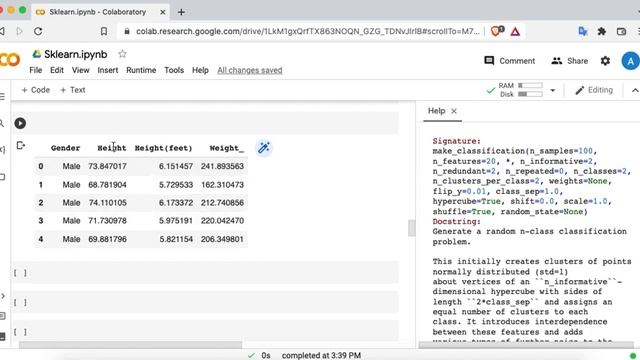Click the Height(feet) column header
This screenshot has height=360, width=640.
pos(163,148)
